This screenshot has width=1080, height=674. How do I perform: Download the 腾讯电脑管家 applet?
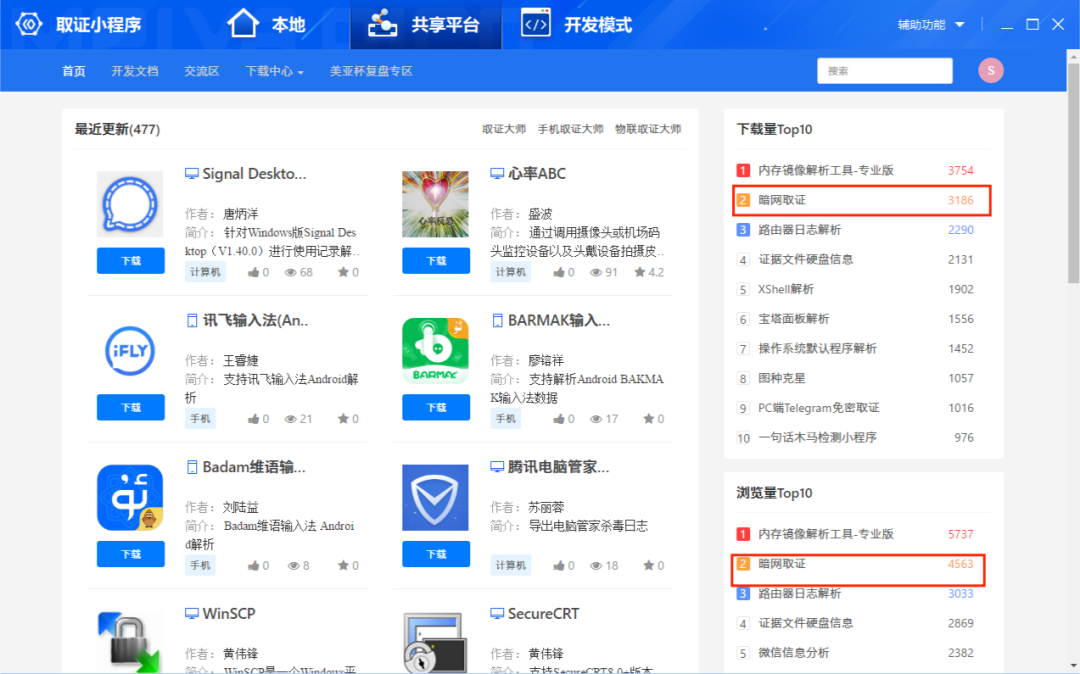436,554
